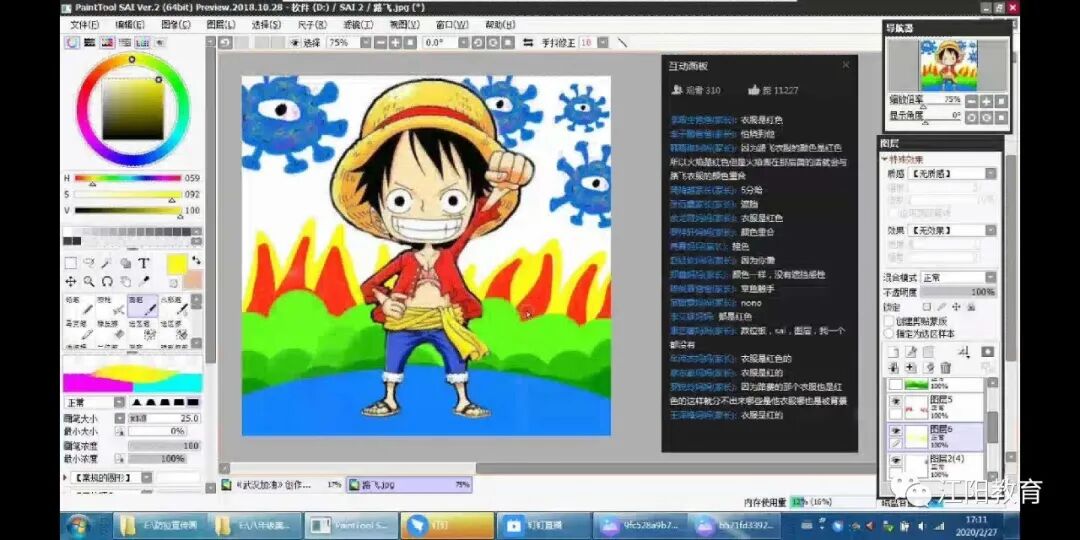
Task: Flip canvas horizontally with double-arrow icon
Action: [528, 42]
